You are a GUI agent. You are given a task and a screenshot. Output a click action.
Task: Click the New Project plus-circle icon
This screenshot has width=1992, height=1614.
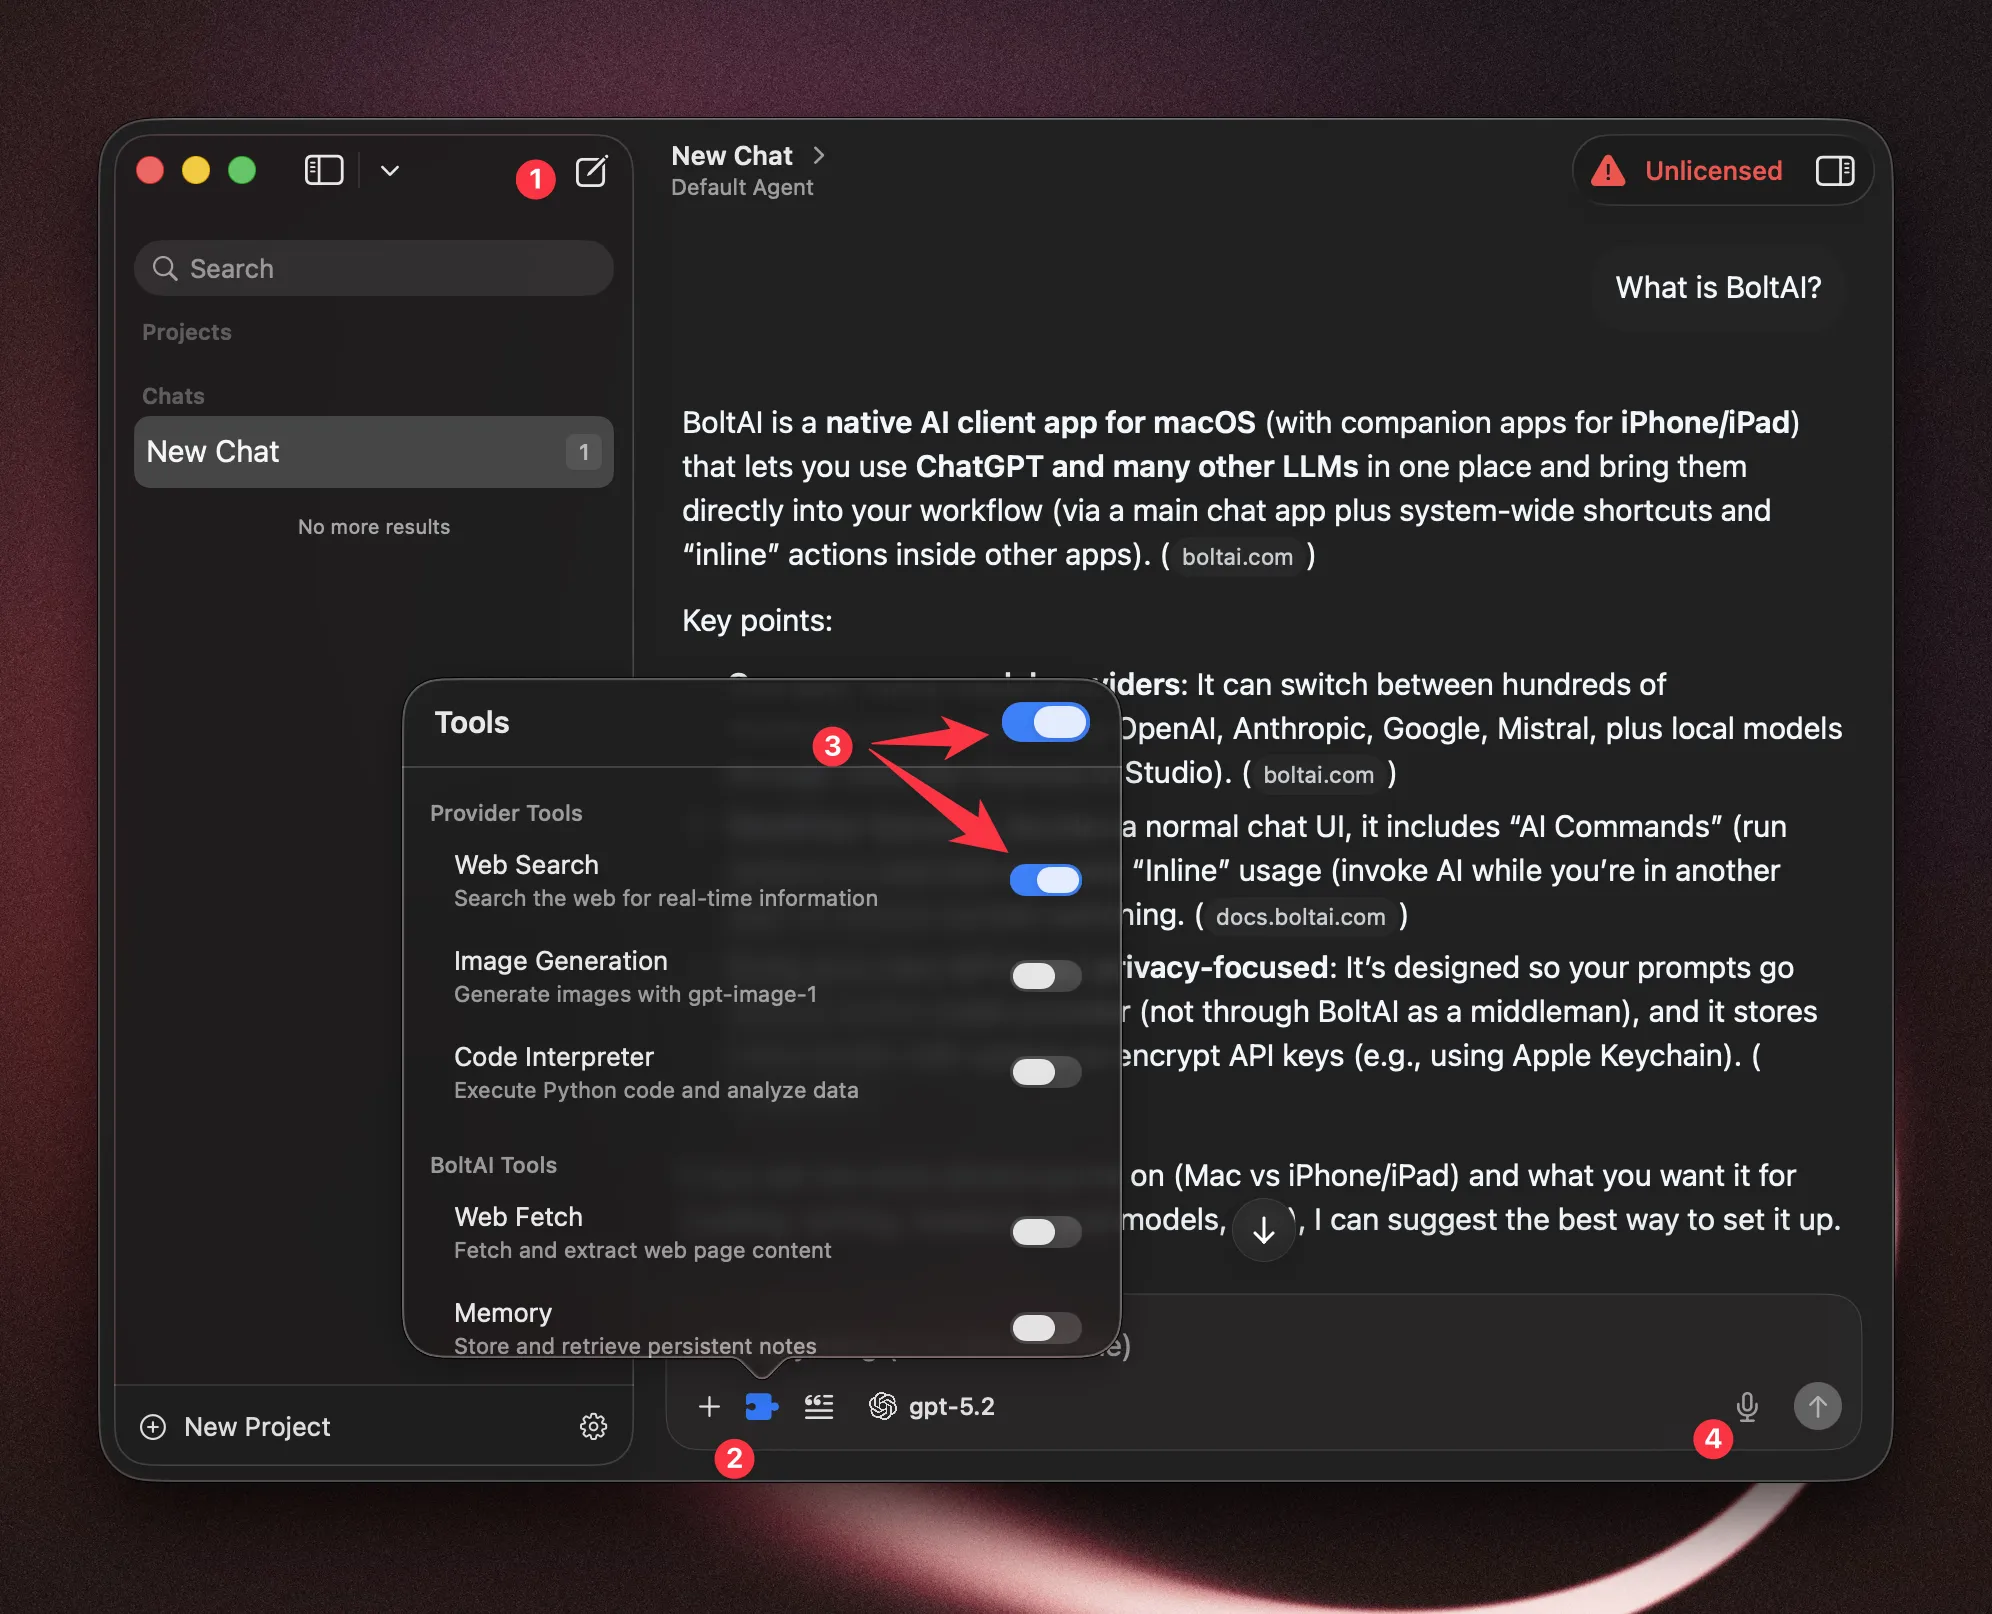(153, 1426)
